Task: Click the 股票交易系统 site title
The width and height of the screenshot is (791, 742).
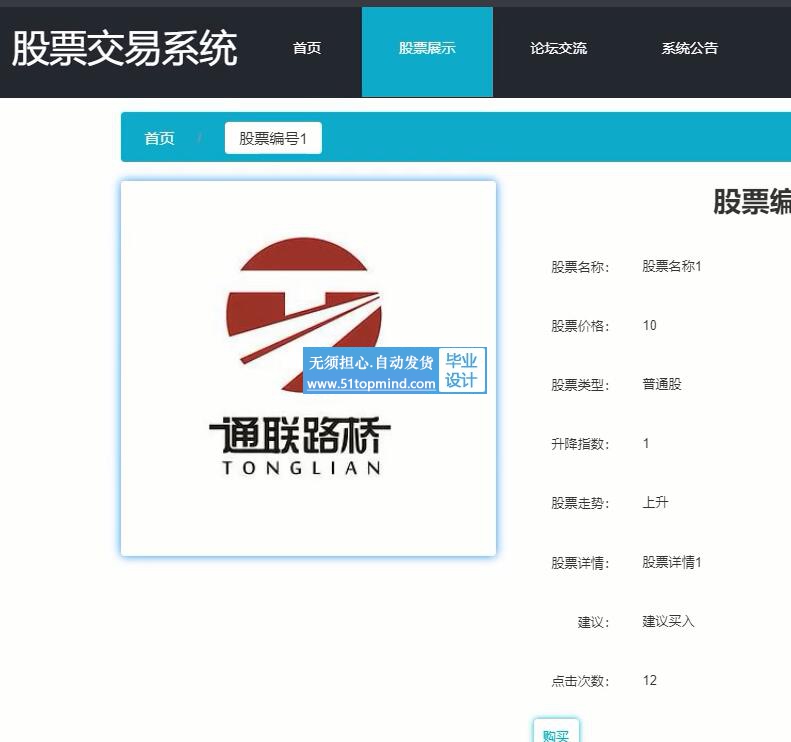Action: pyautogui.click(x=124, y=48)
